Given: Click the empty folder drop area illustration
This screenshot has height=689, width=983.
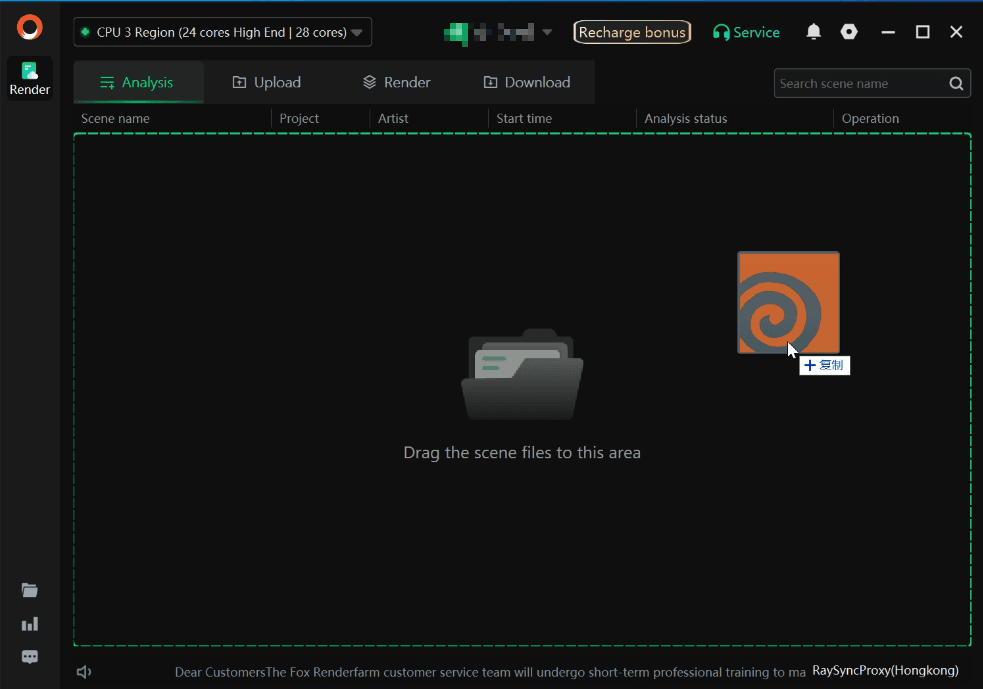Looking at the screenshot, I should [522, 375].
